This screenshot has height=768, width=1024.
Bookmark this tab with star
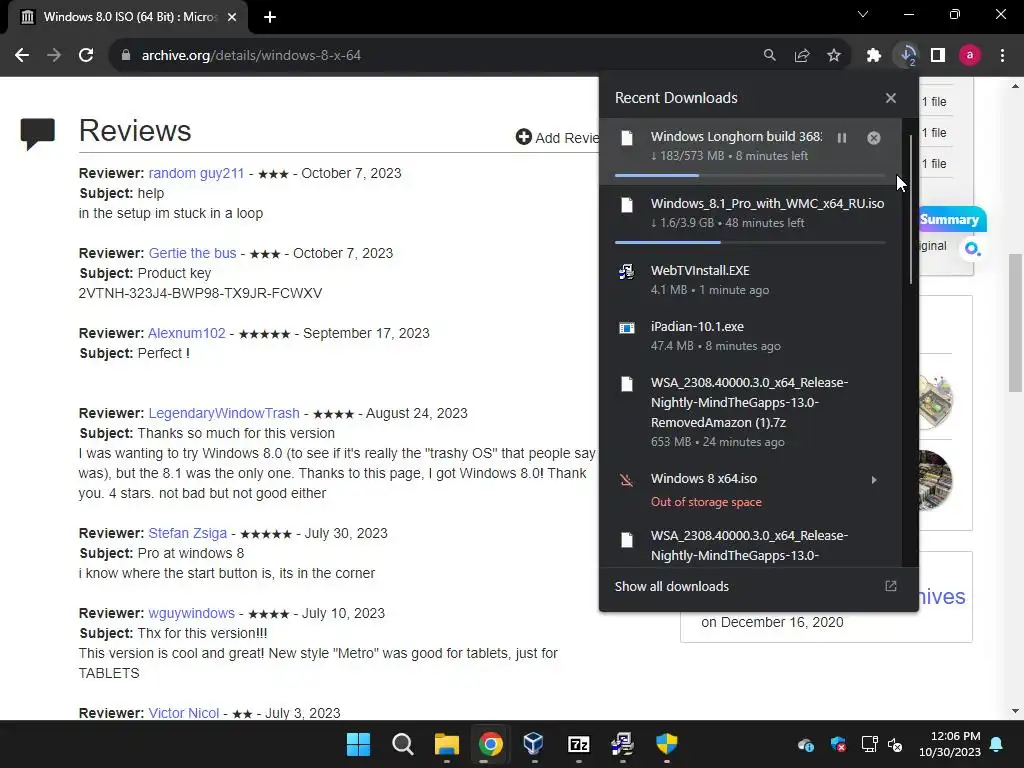pos(834,56)
